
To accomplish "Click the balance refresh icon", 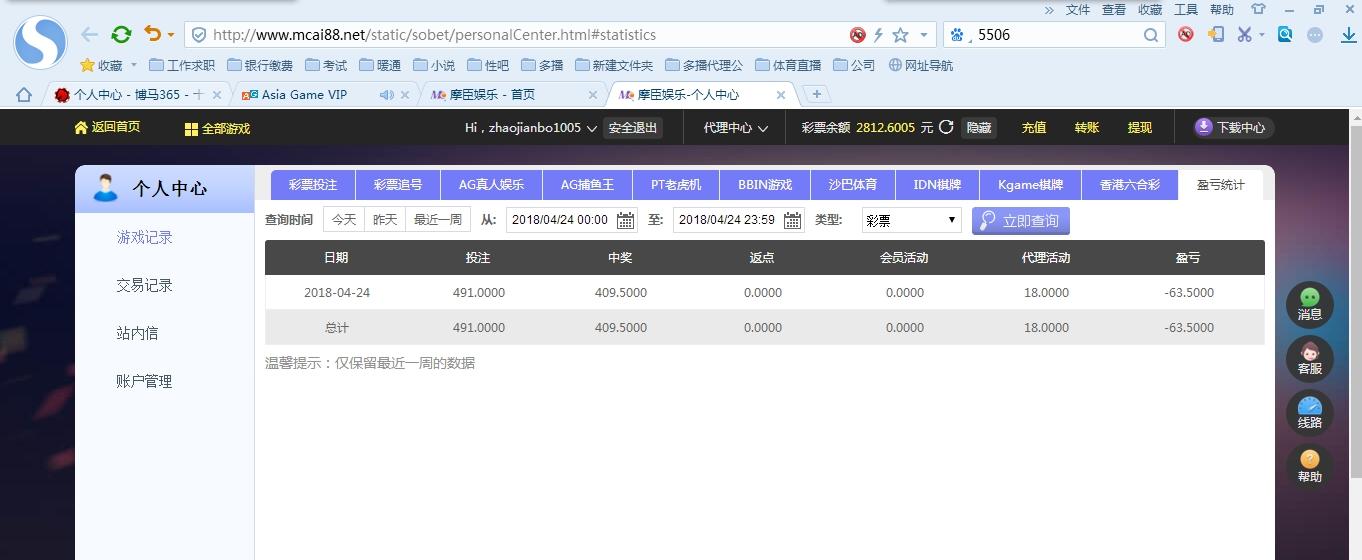I will point(945,128).
